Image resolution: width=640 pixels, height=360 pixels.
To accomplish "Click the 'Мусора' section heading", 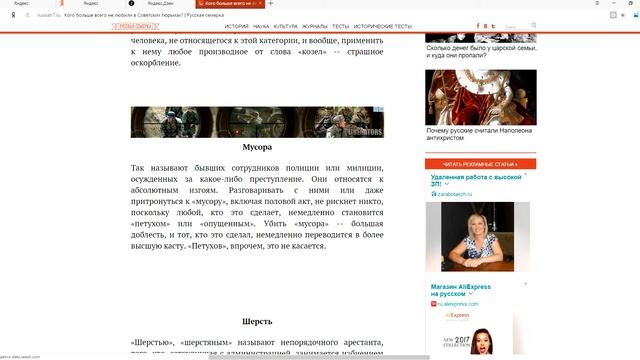I will coord(257,147).
